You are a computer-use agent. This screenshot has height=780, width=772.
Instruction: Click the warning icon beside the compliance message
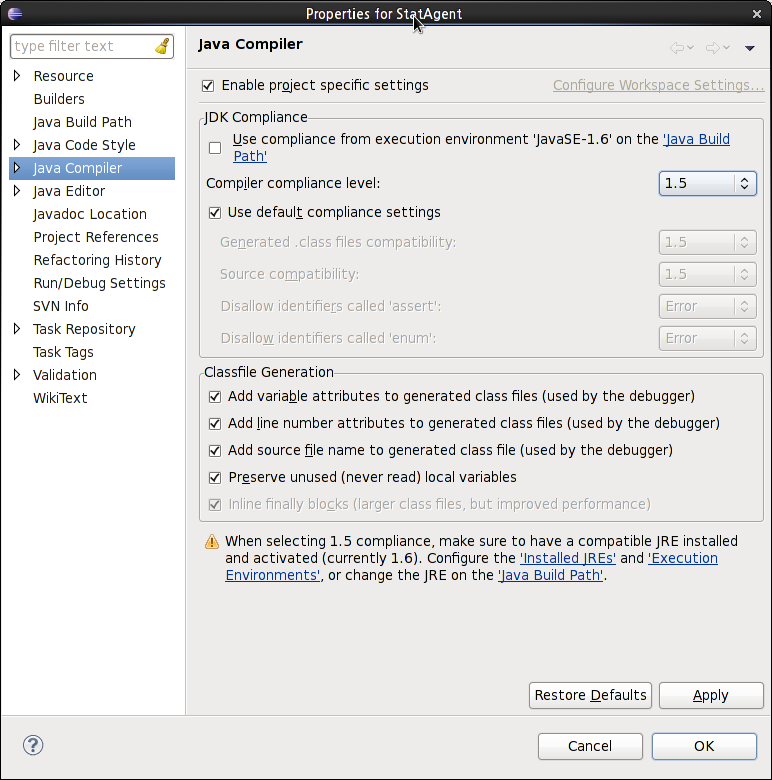212,541
